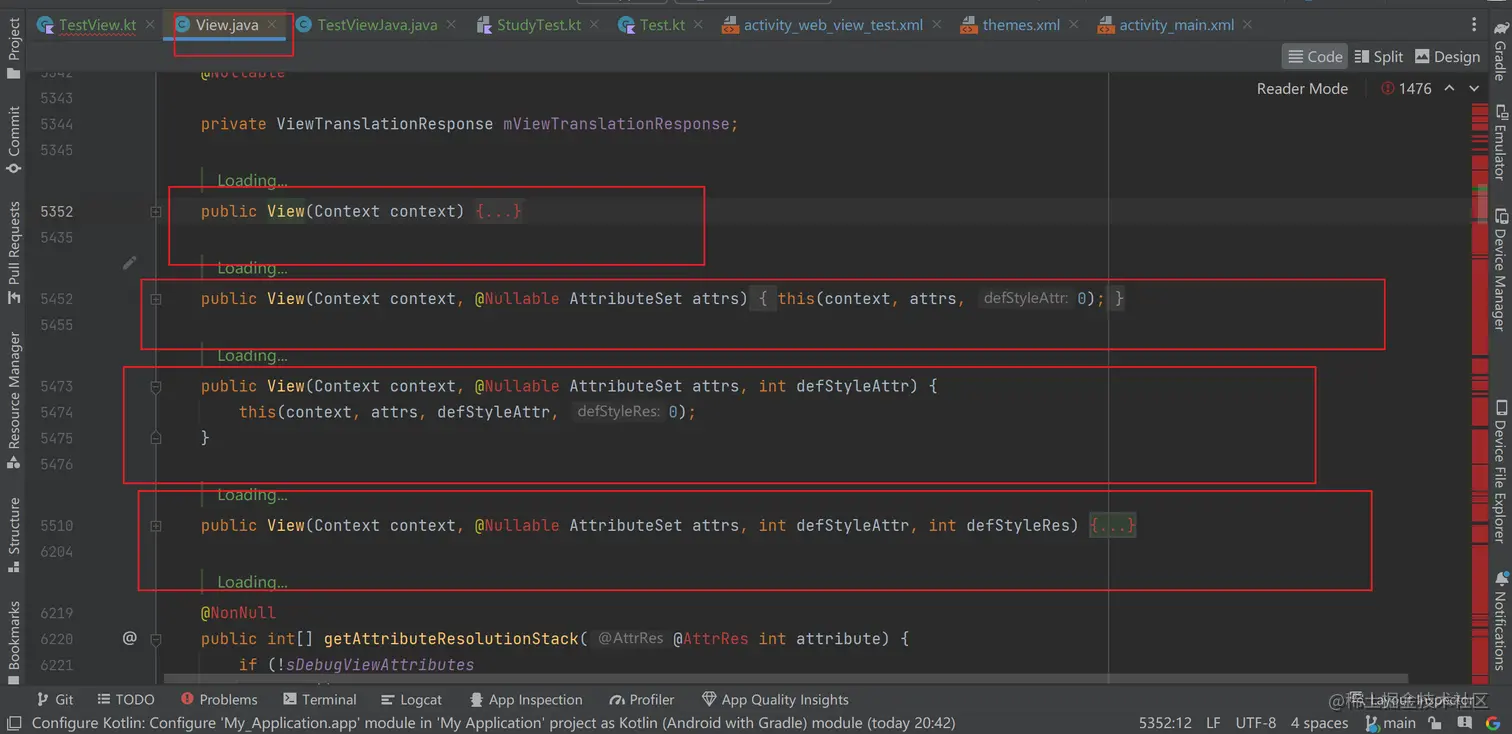Screen dimensions: 1512x734
Task: Expand the folded constructor at line 5352
Action: (x=156, y=211)
